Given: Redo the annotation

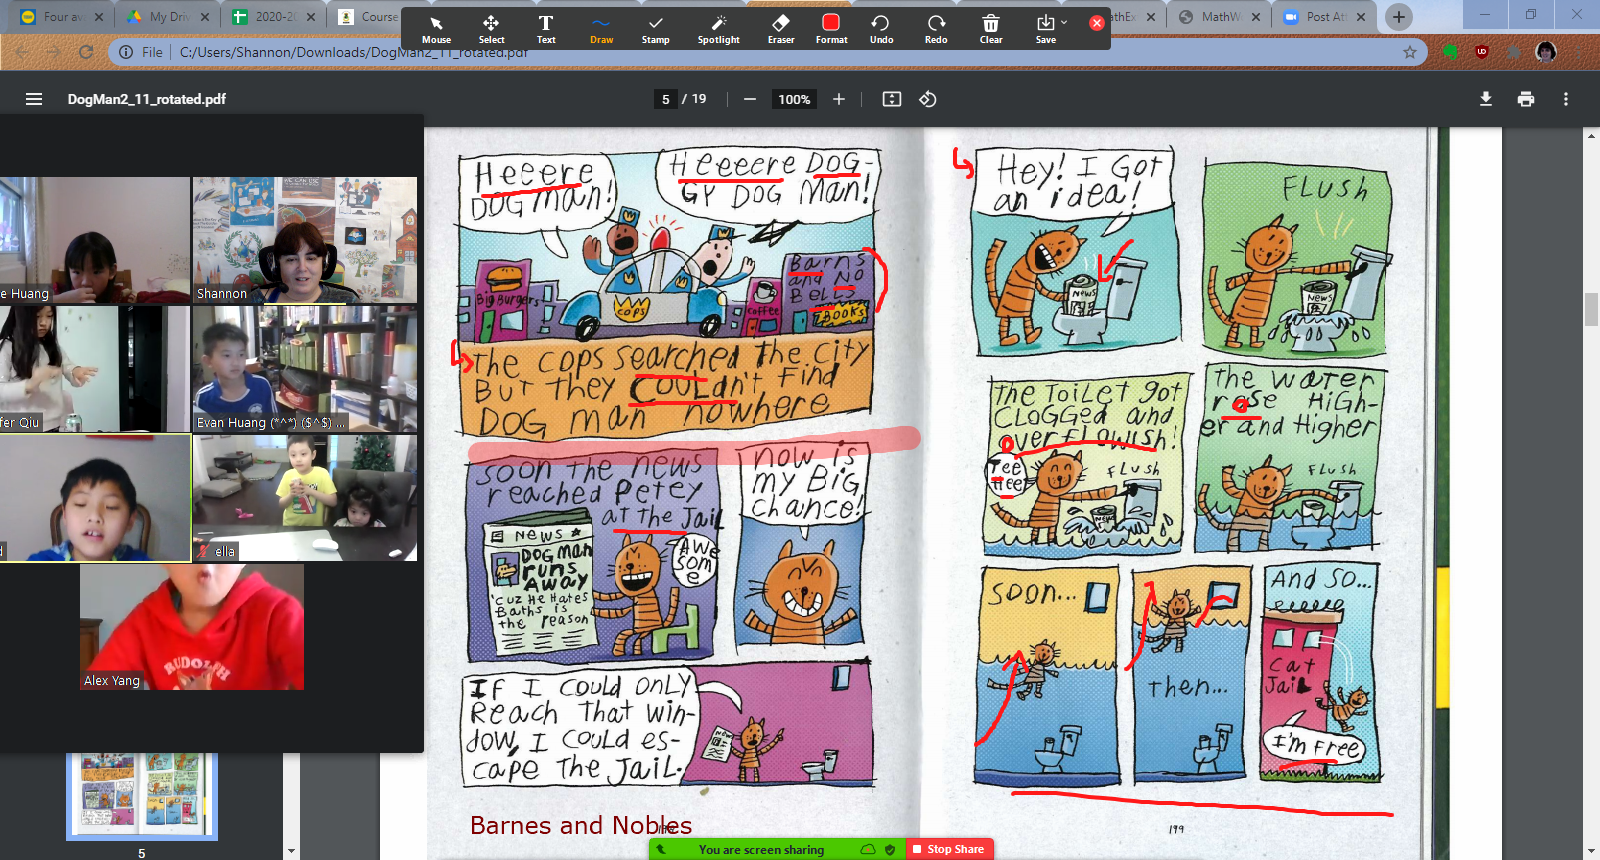Looking at the screenshot, I should [936, 29].
